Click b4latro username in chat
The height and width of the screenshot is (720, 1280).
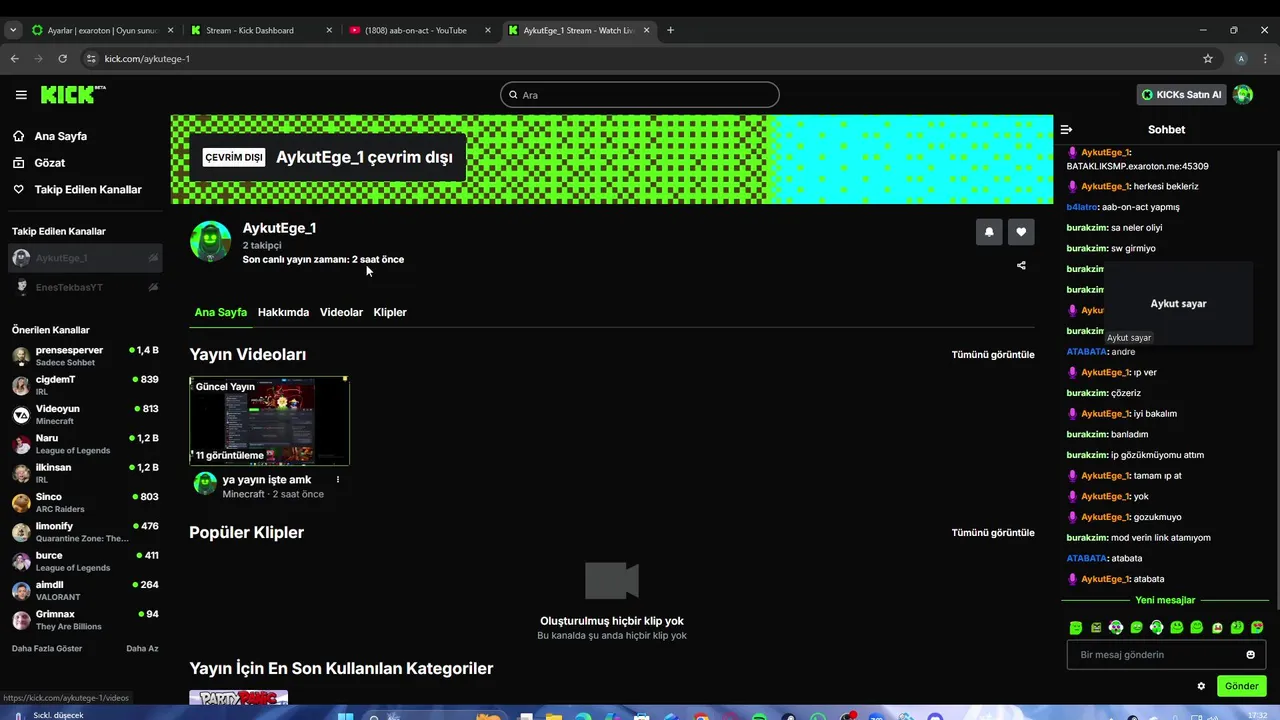pyautogui.click(x=1081, y=207)
